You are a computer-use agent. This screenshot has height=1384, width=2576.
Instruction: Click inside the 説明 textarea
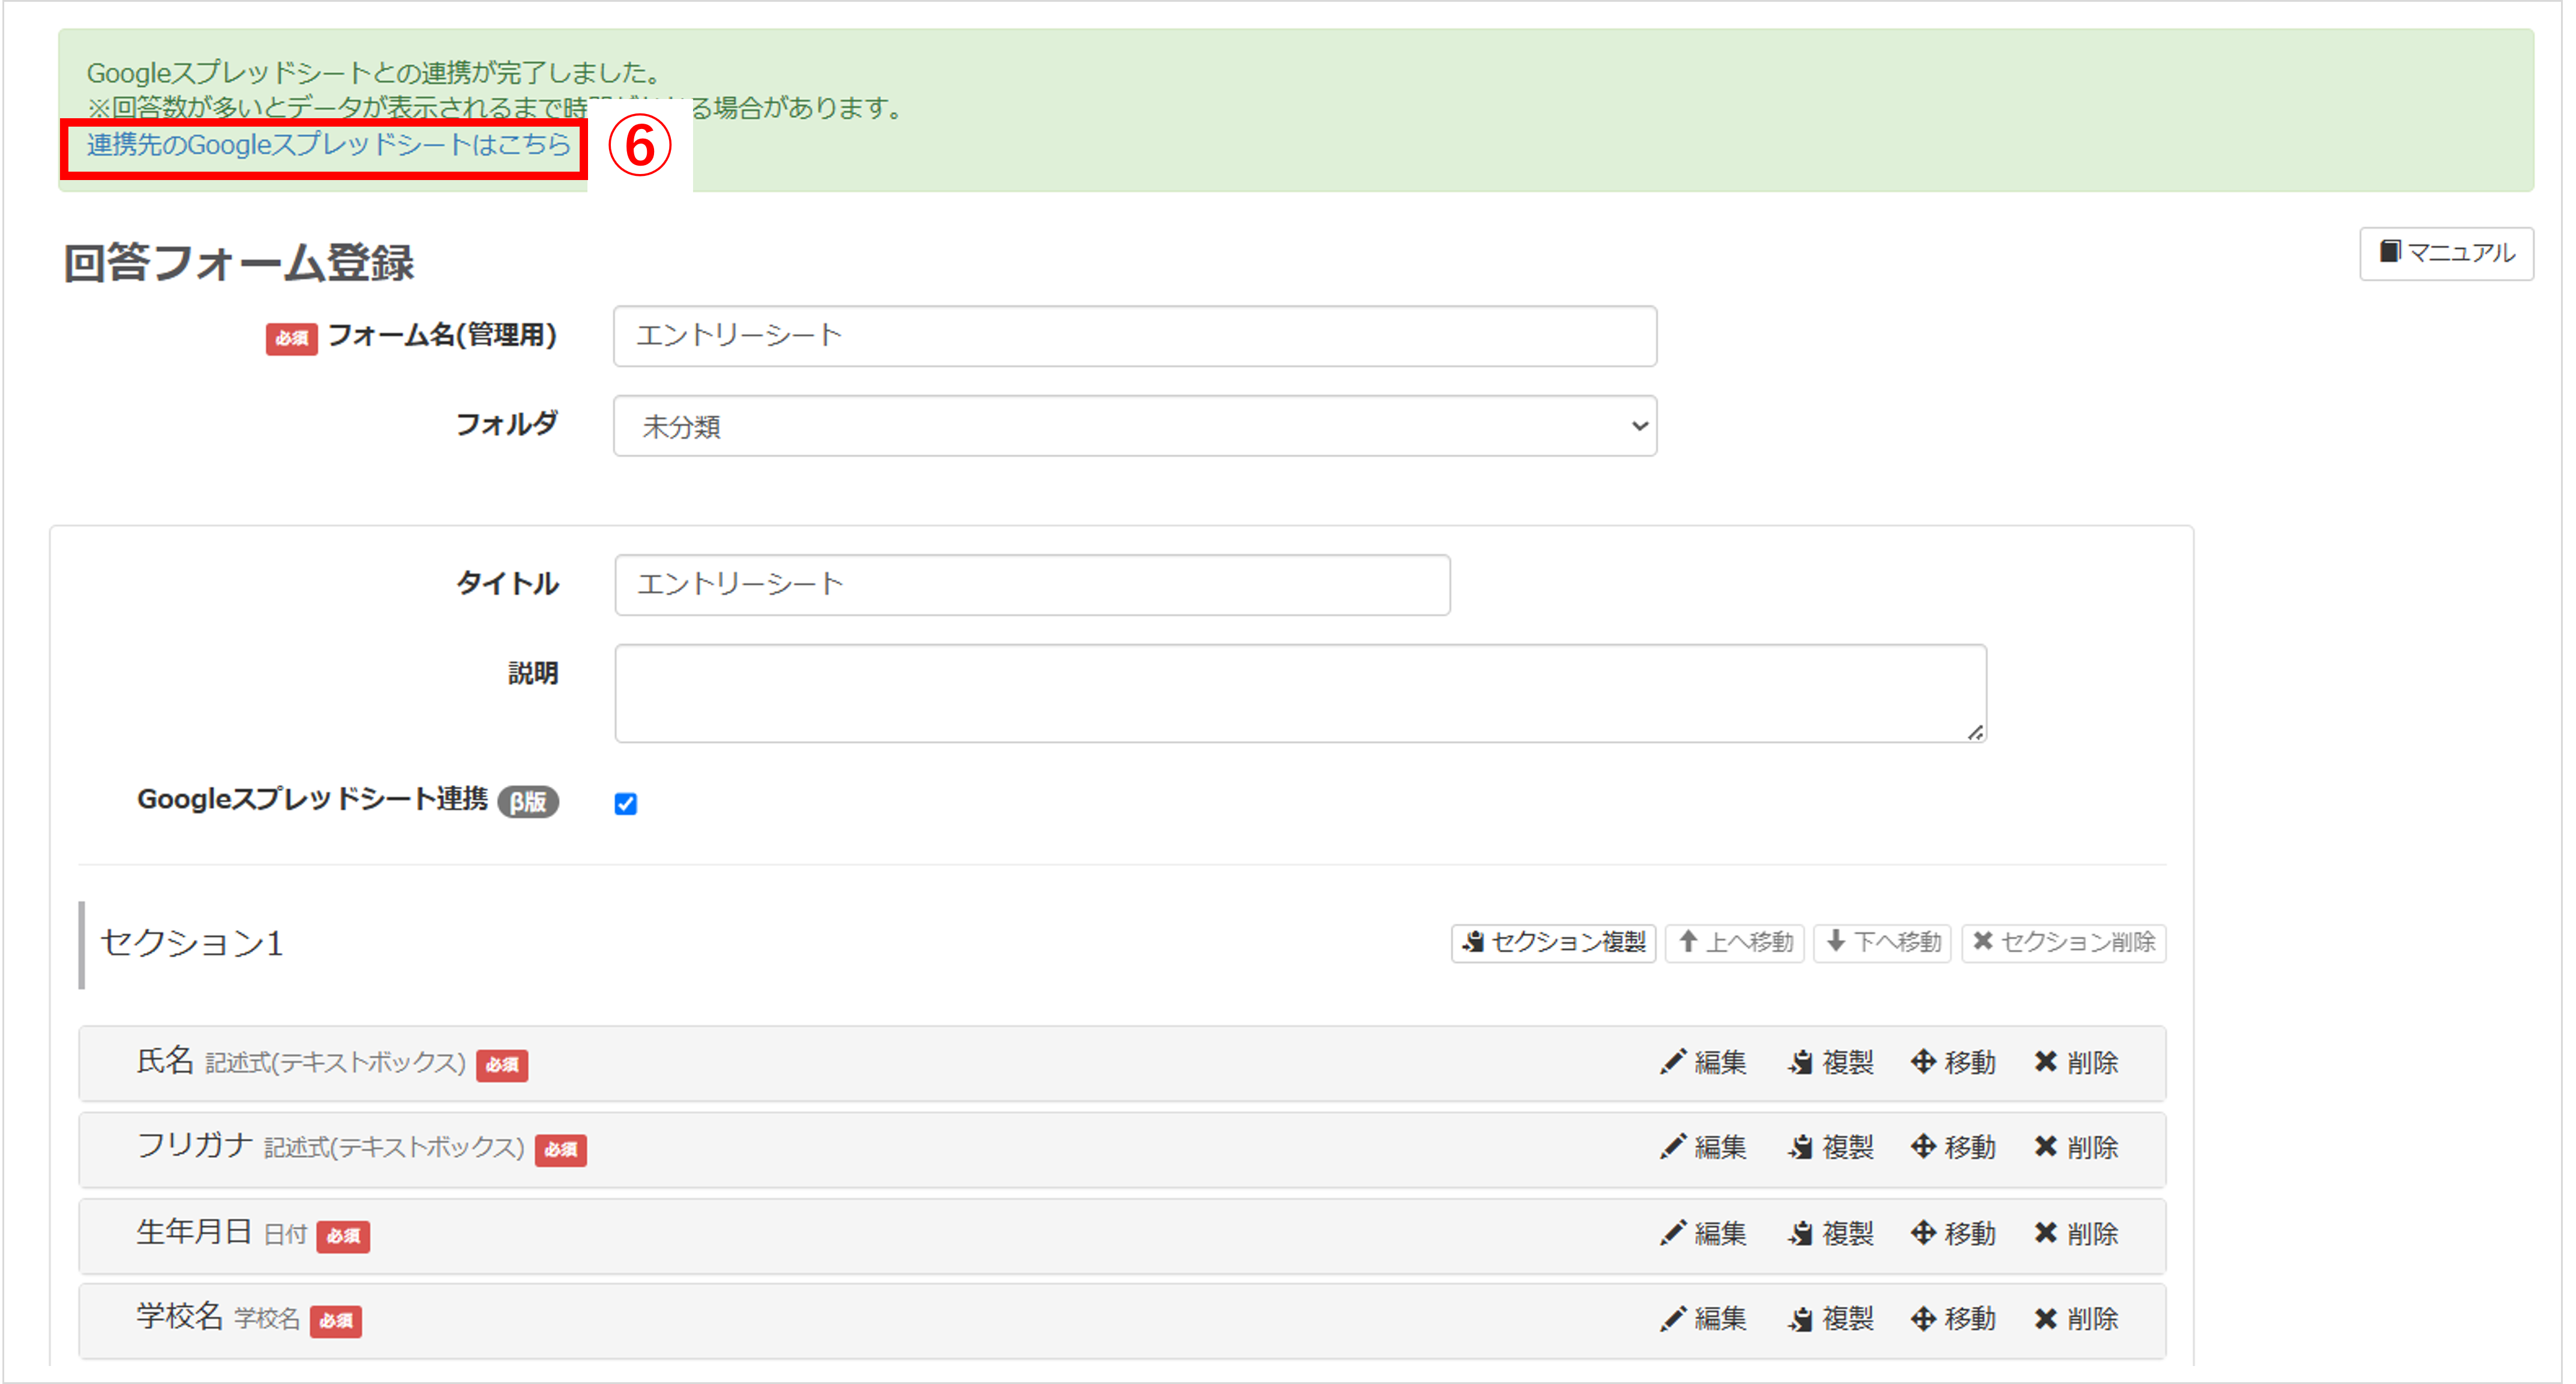coord(1299,693)
